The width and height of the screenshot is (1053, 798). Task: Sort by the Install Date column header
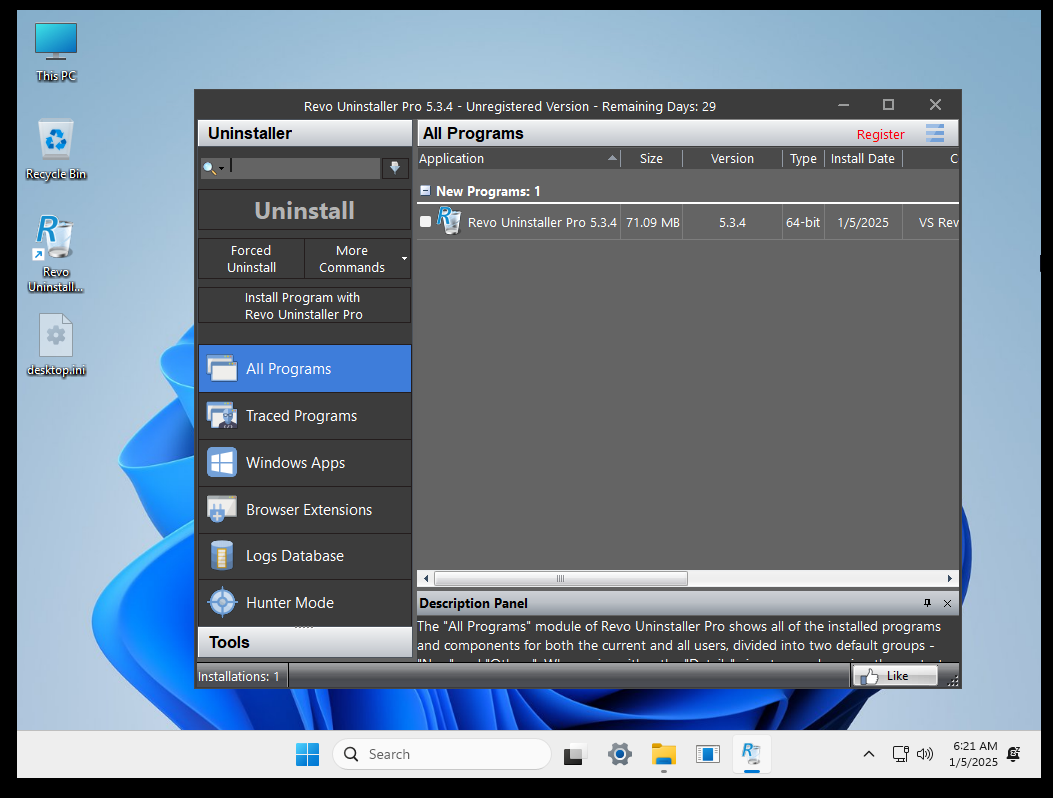pyautogui.click(x=863, y=159)
